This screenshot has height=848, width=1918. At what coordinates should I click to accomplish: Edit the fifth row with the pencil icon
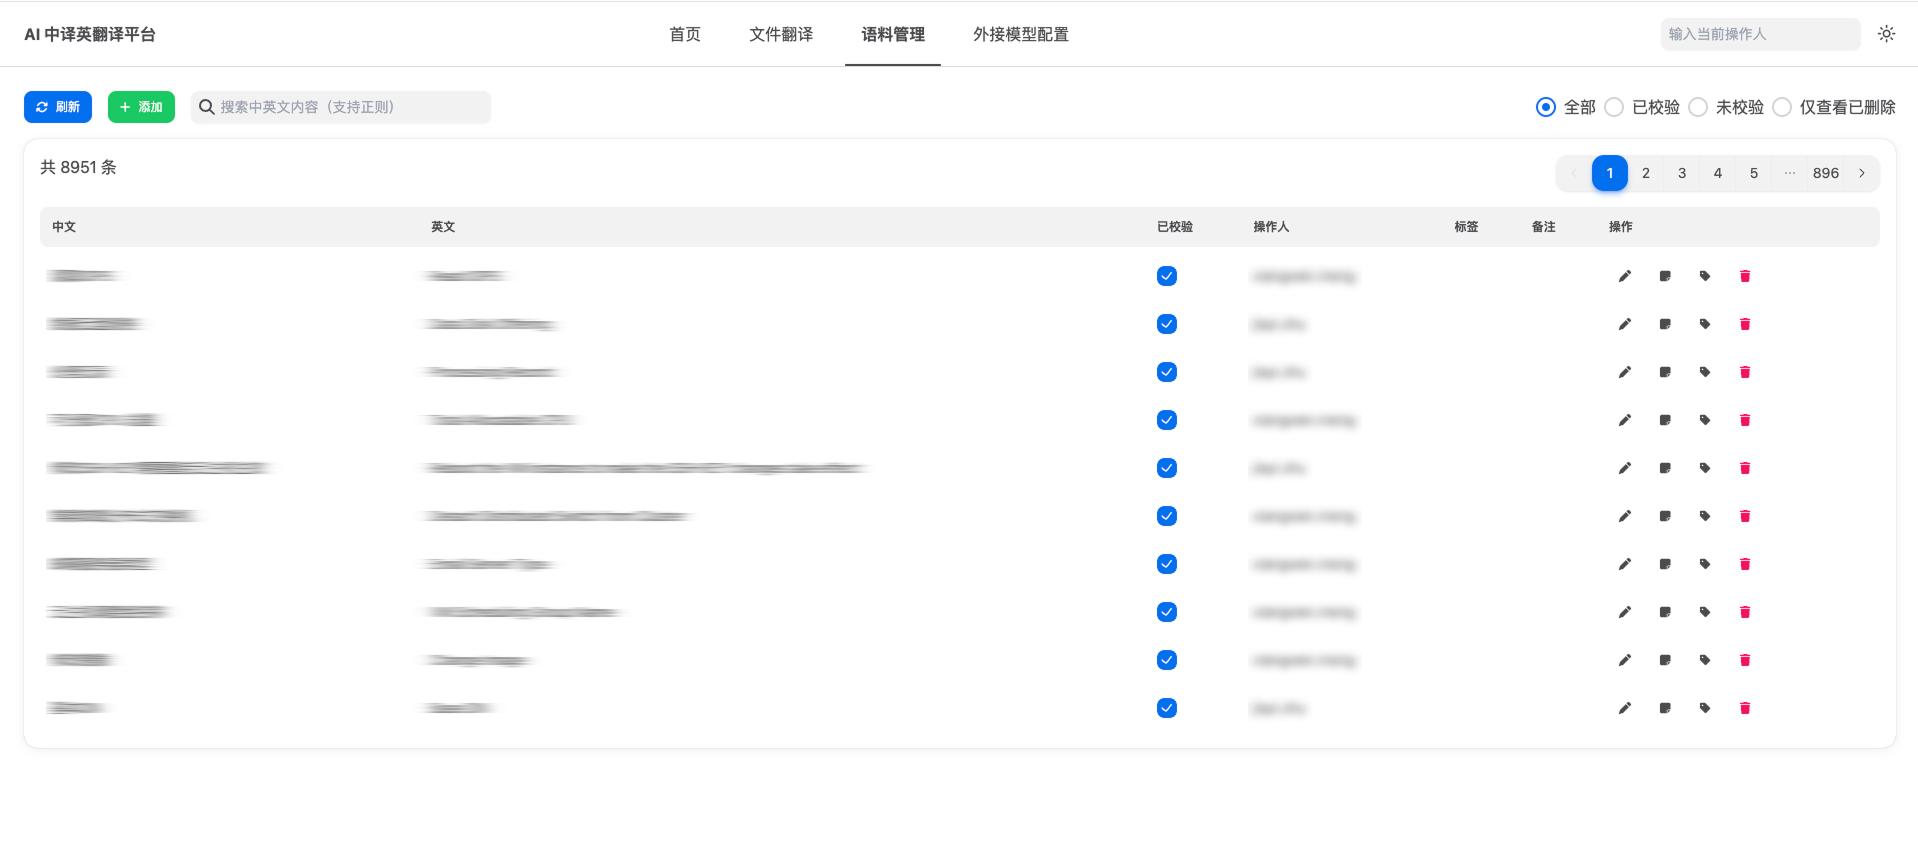pyautogui.click(x=1625, y=468)
